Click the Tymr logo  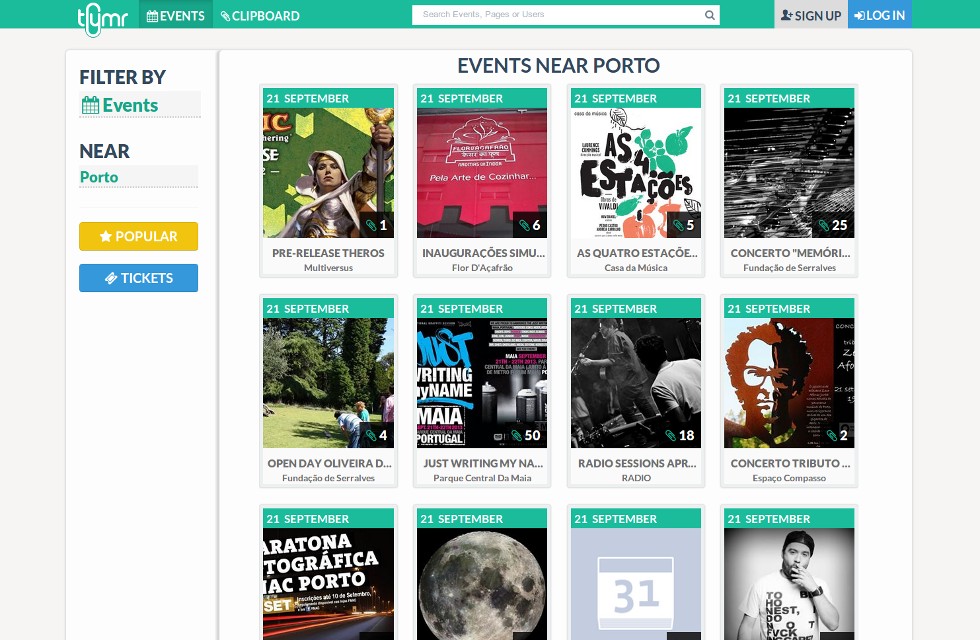[x=102, y=18]
